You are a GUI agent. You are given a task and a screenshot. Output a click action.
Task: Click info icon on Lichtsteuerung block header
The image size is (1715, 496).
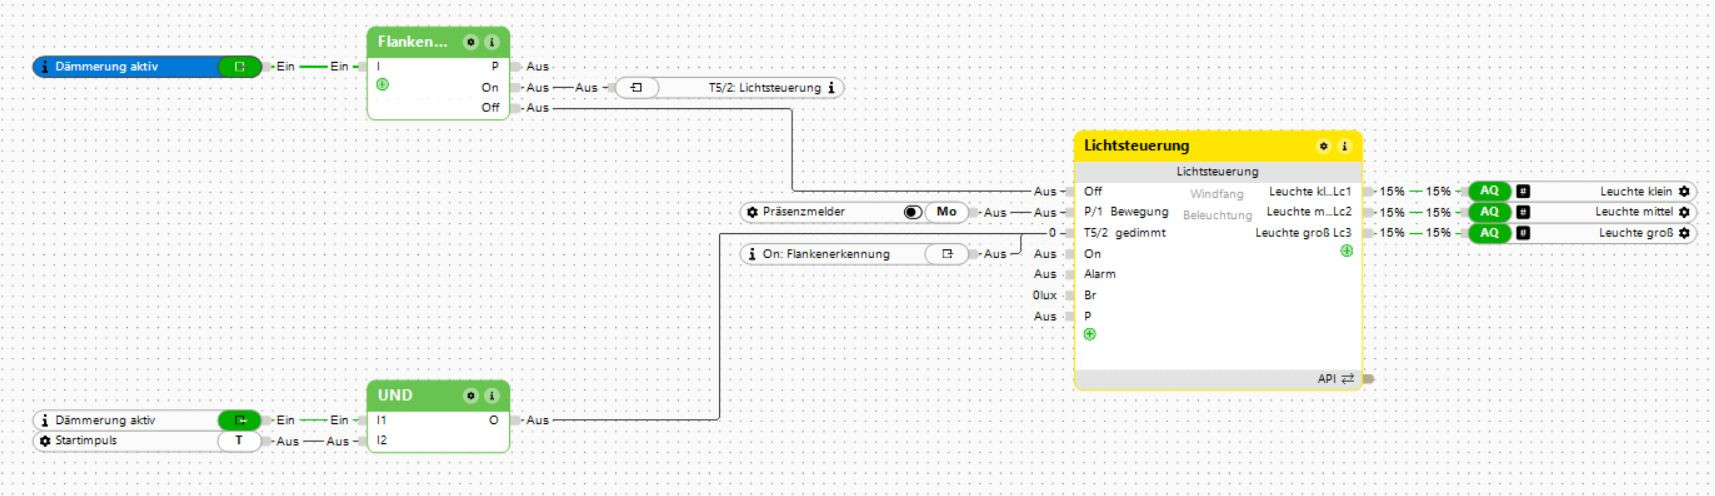1344,146
